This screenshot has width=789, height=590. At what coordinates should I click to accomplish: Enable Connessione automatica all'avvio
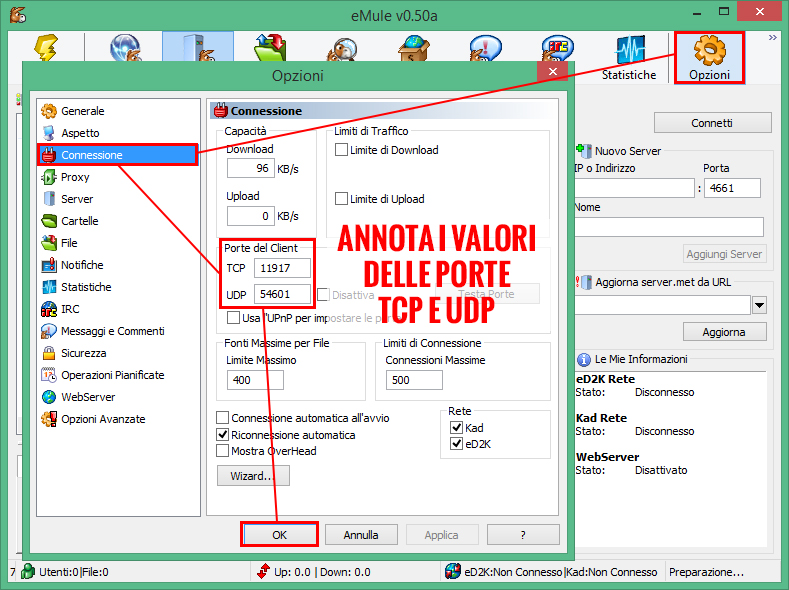pos(222,418)
